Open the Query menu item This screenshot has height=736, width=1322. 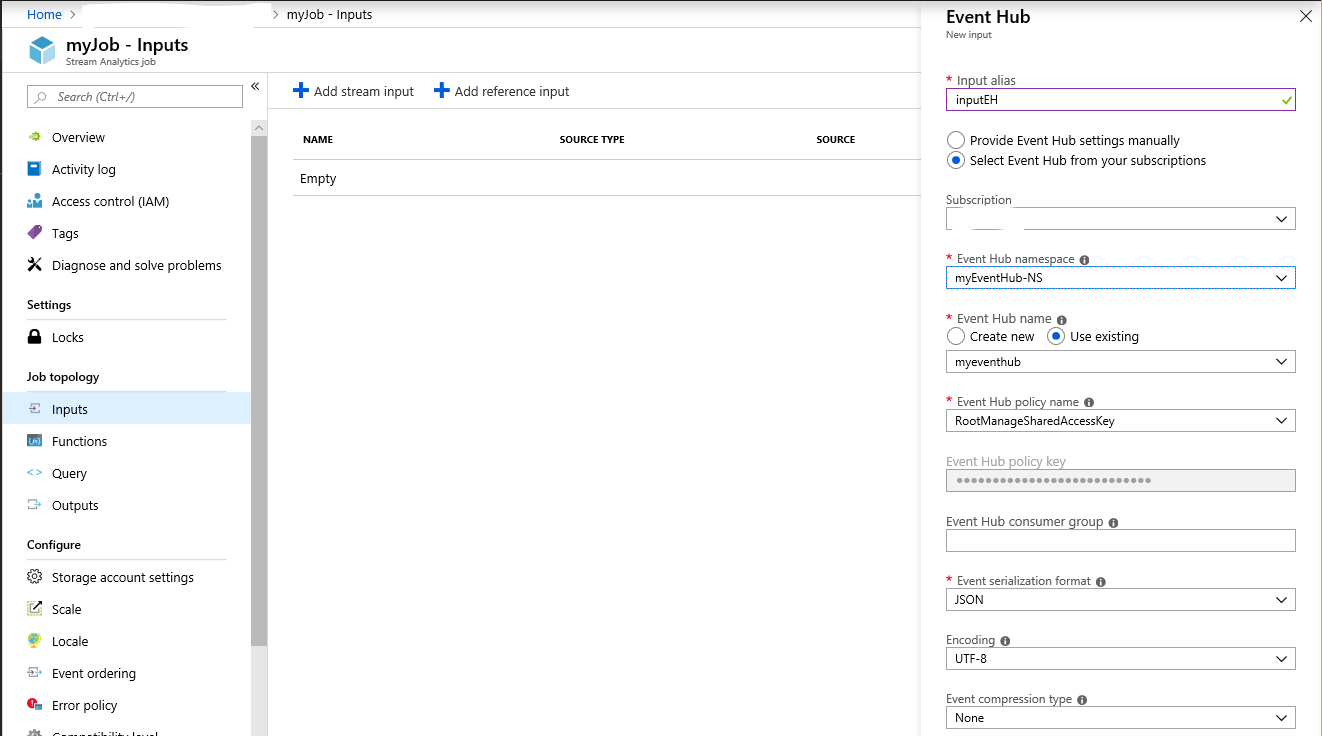click(69, 473)
